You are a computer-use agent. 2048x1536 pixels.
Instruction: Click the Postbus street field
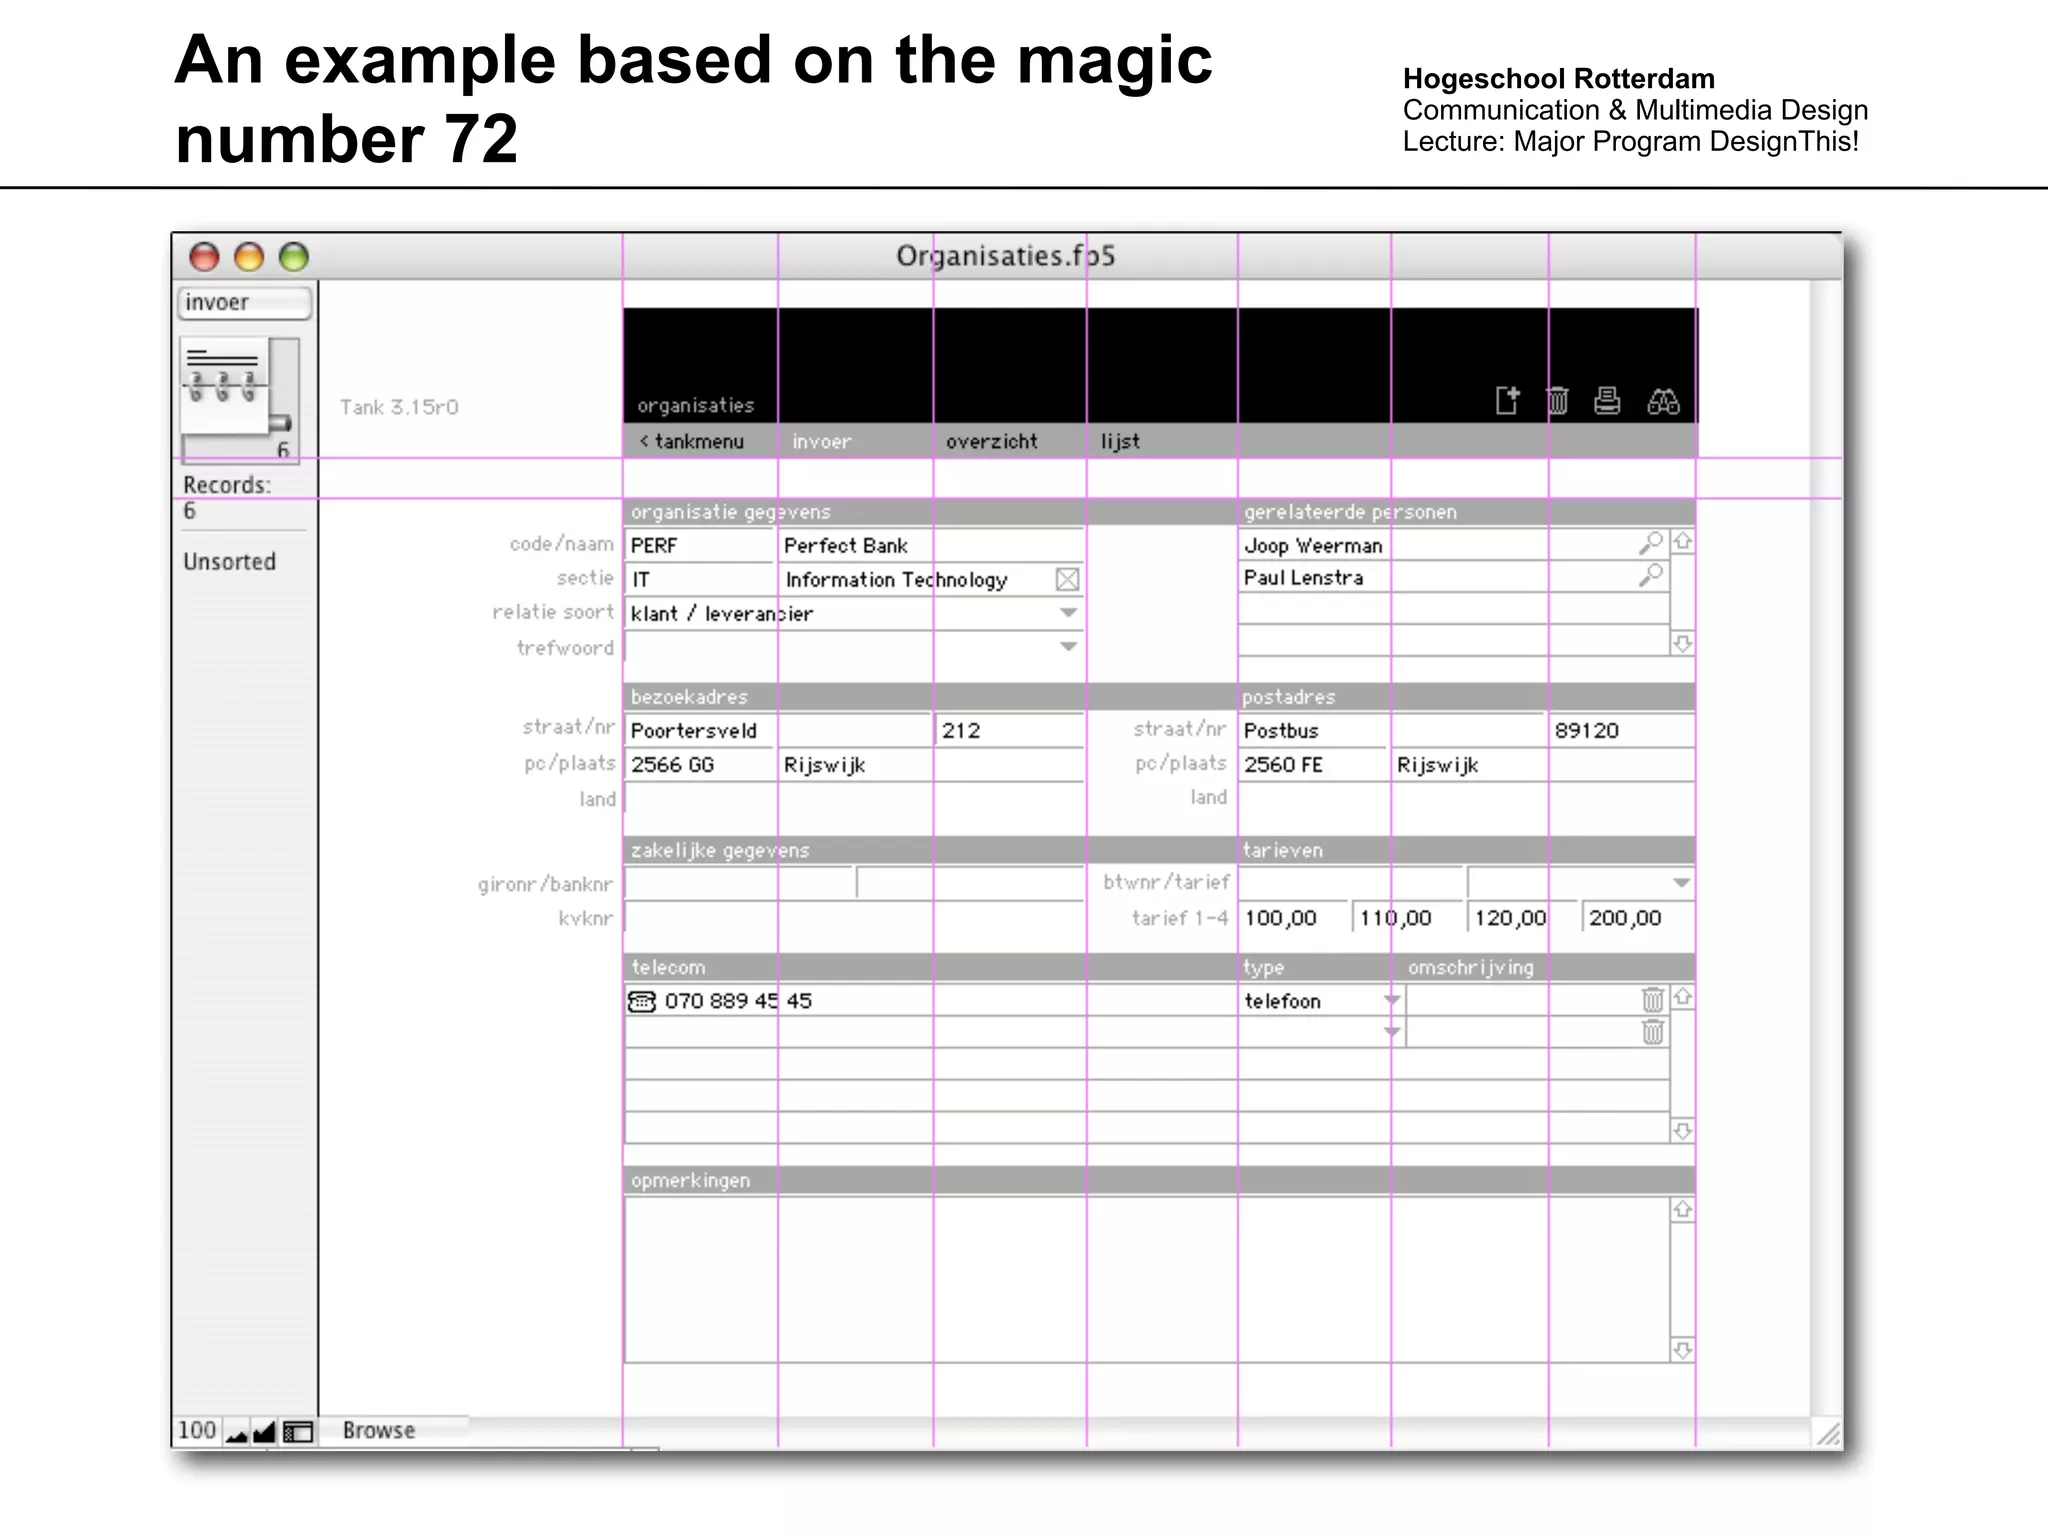click(1392, 730)
